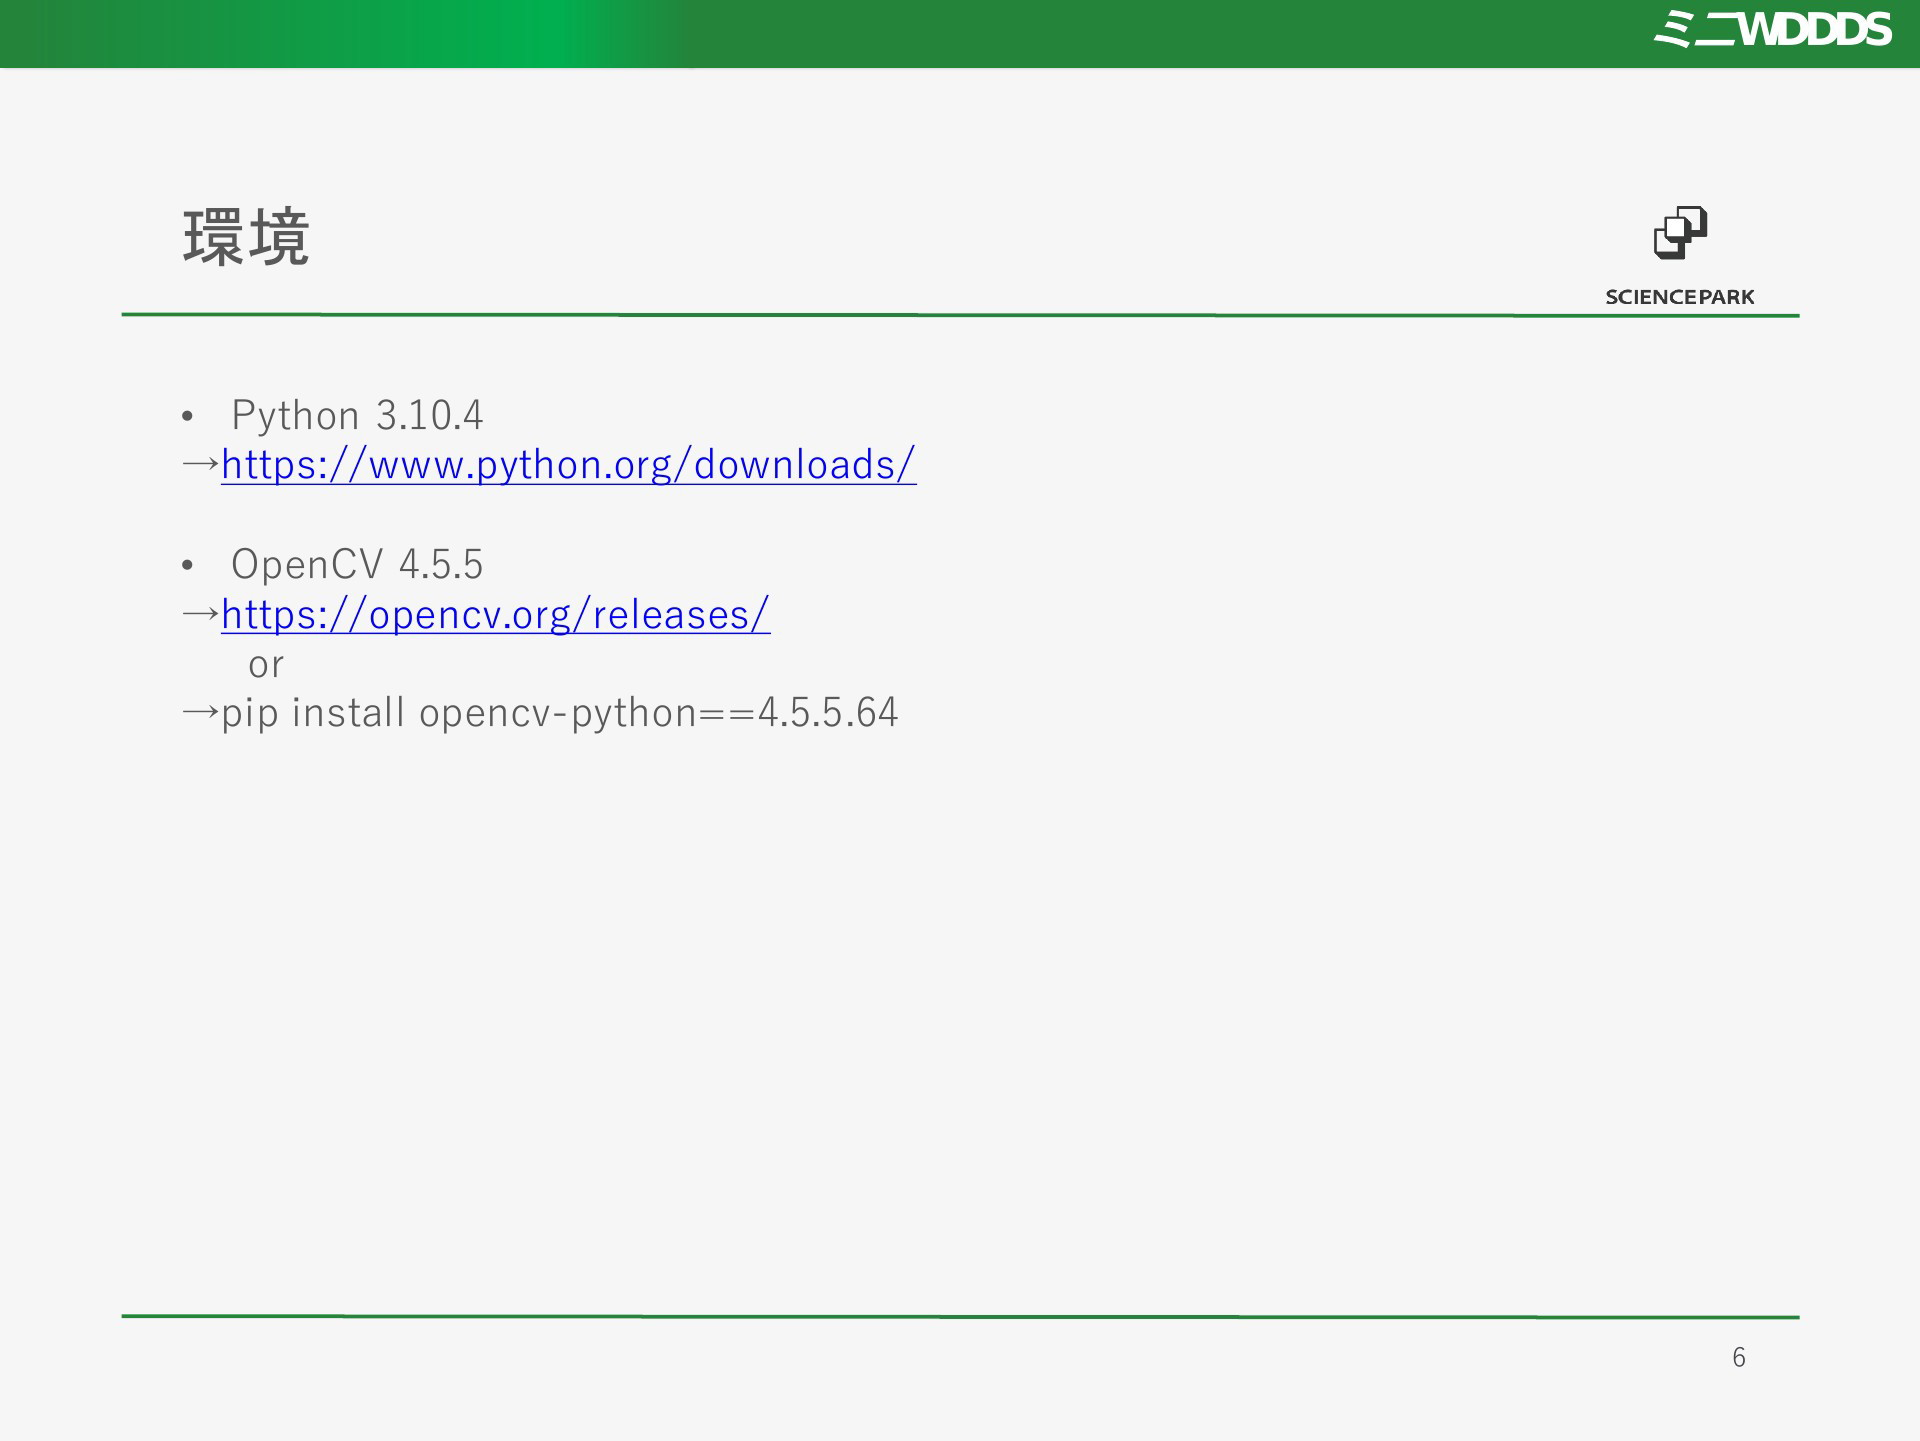Click the slide title 環境
Viewport: 1920px width, 1441px height.
coord(246,238)
